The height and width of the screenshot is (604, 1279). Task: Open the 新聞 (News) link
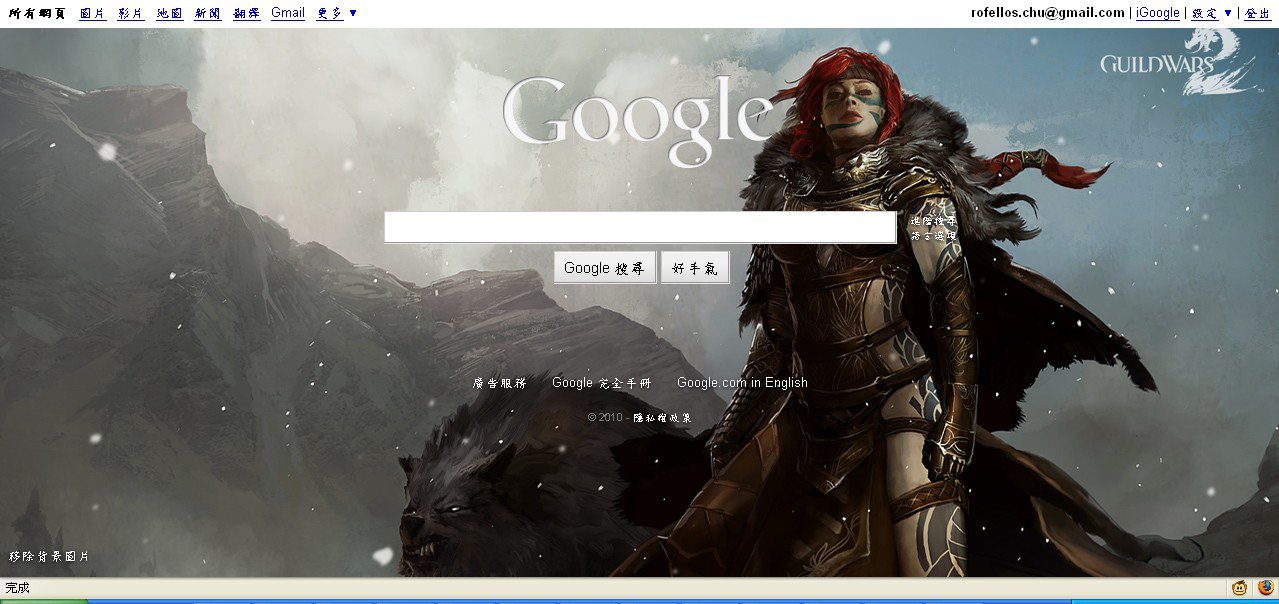click(x=208, y=13)
